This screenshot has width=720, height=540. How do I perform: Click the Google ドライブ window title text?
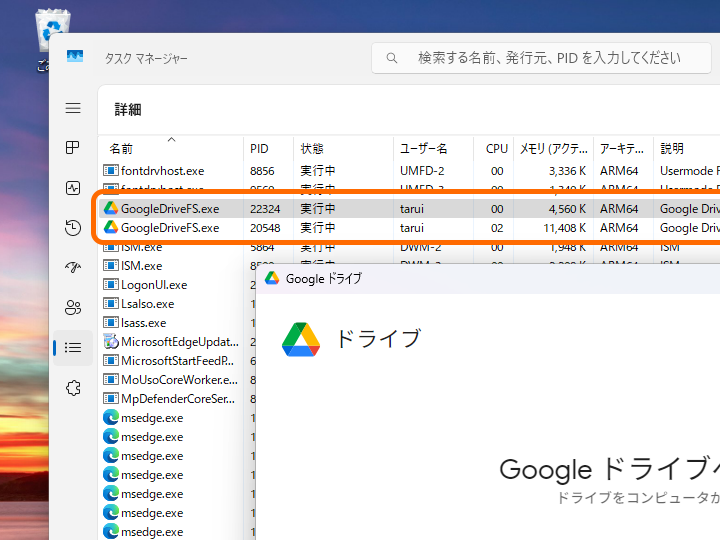324,279
